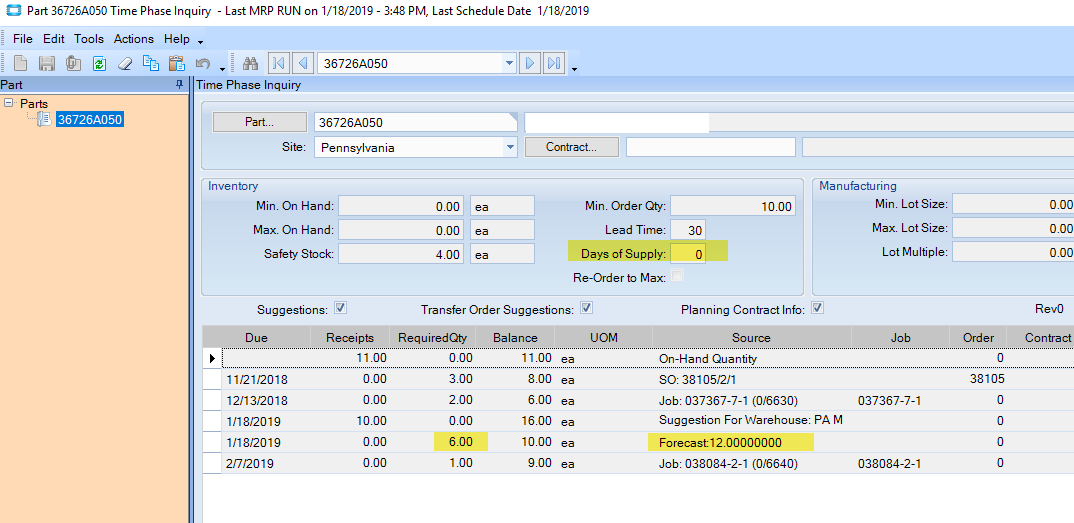Click the Copy icon in toolbar
This screenshot has width=1074, height=523.
[x=151, y=64]
